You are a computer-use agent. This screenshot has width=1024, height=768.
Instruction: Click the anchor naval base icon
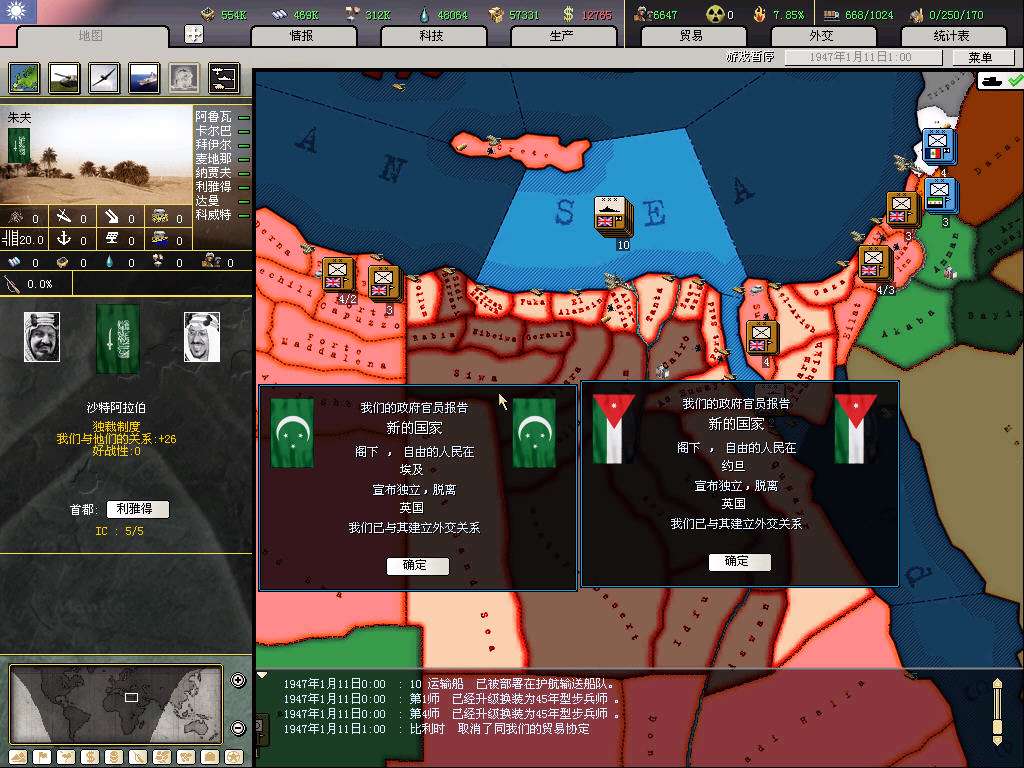[63, 238]
